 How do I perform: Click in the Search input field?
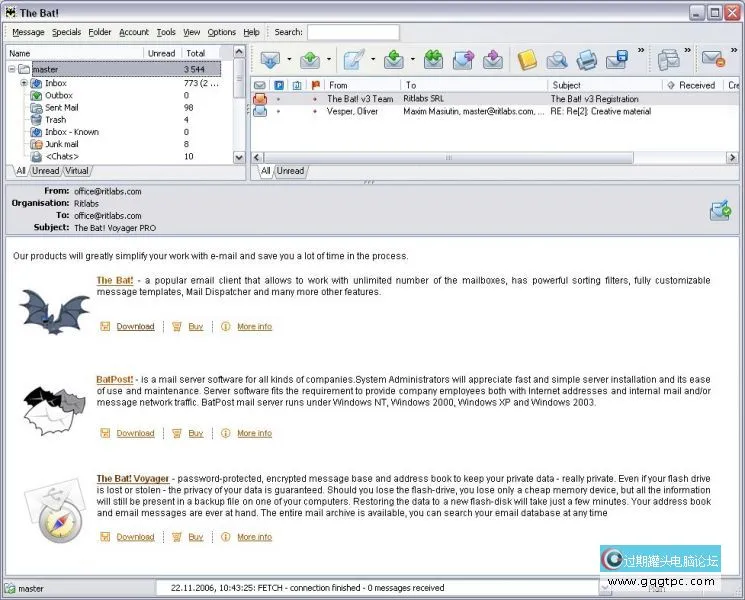353,32
